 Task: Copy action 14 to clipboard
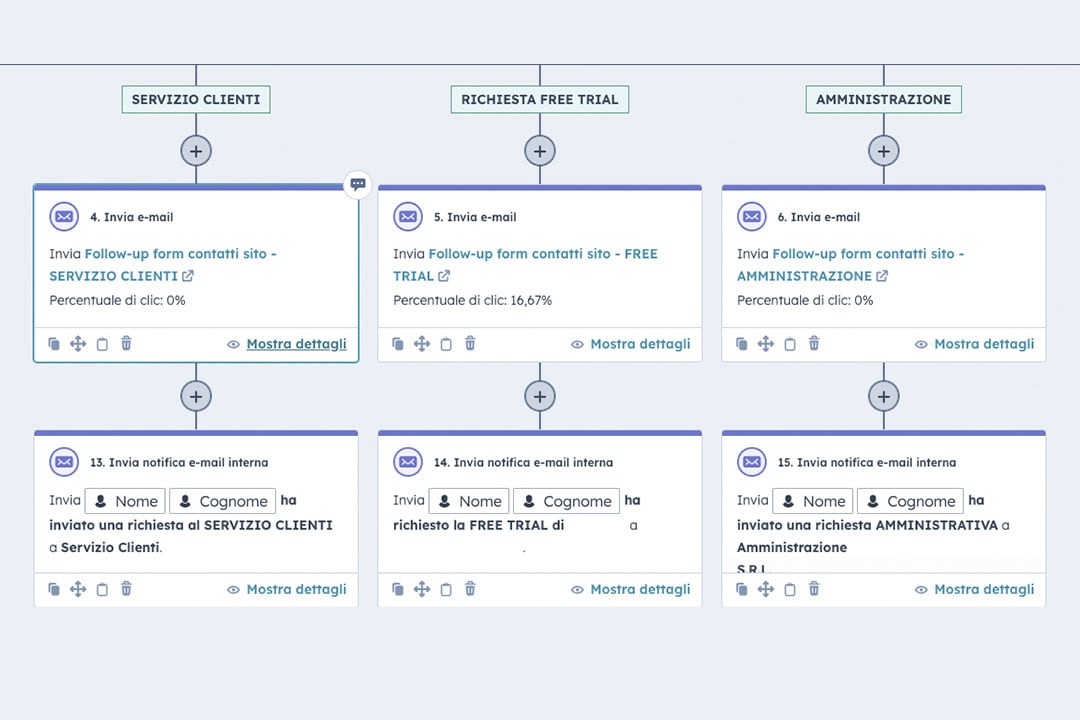pyautogui.click(x=446, y=589)
